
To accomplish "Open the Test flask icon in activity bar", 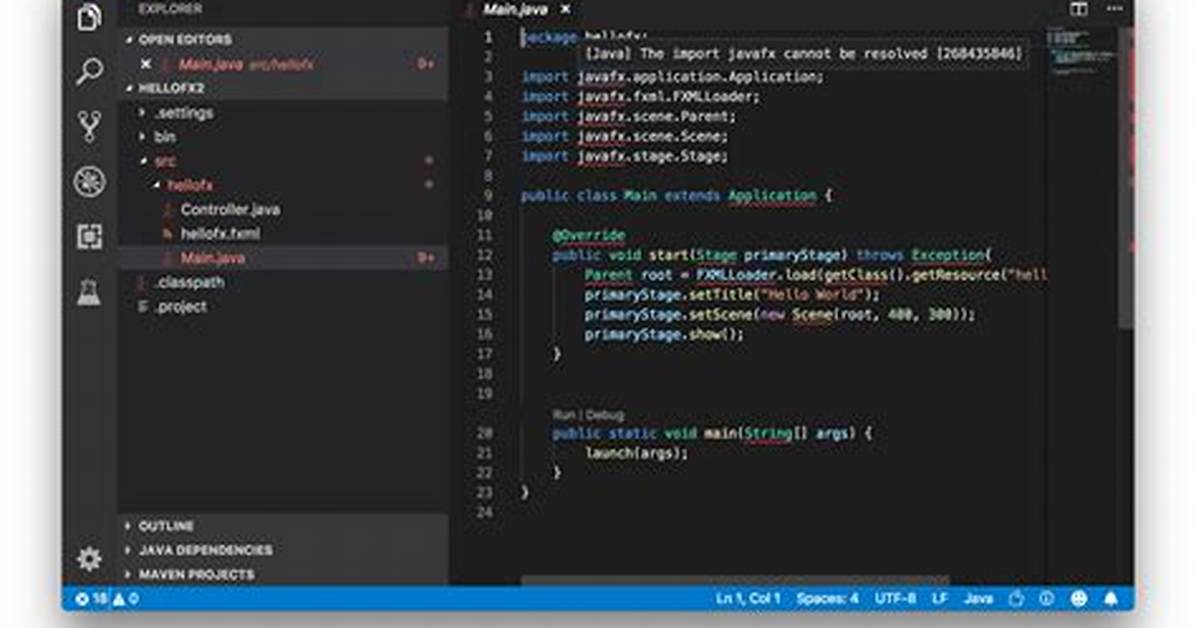I will (89, 291).
